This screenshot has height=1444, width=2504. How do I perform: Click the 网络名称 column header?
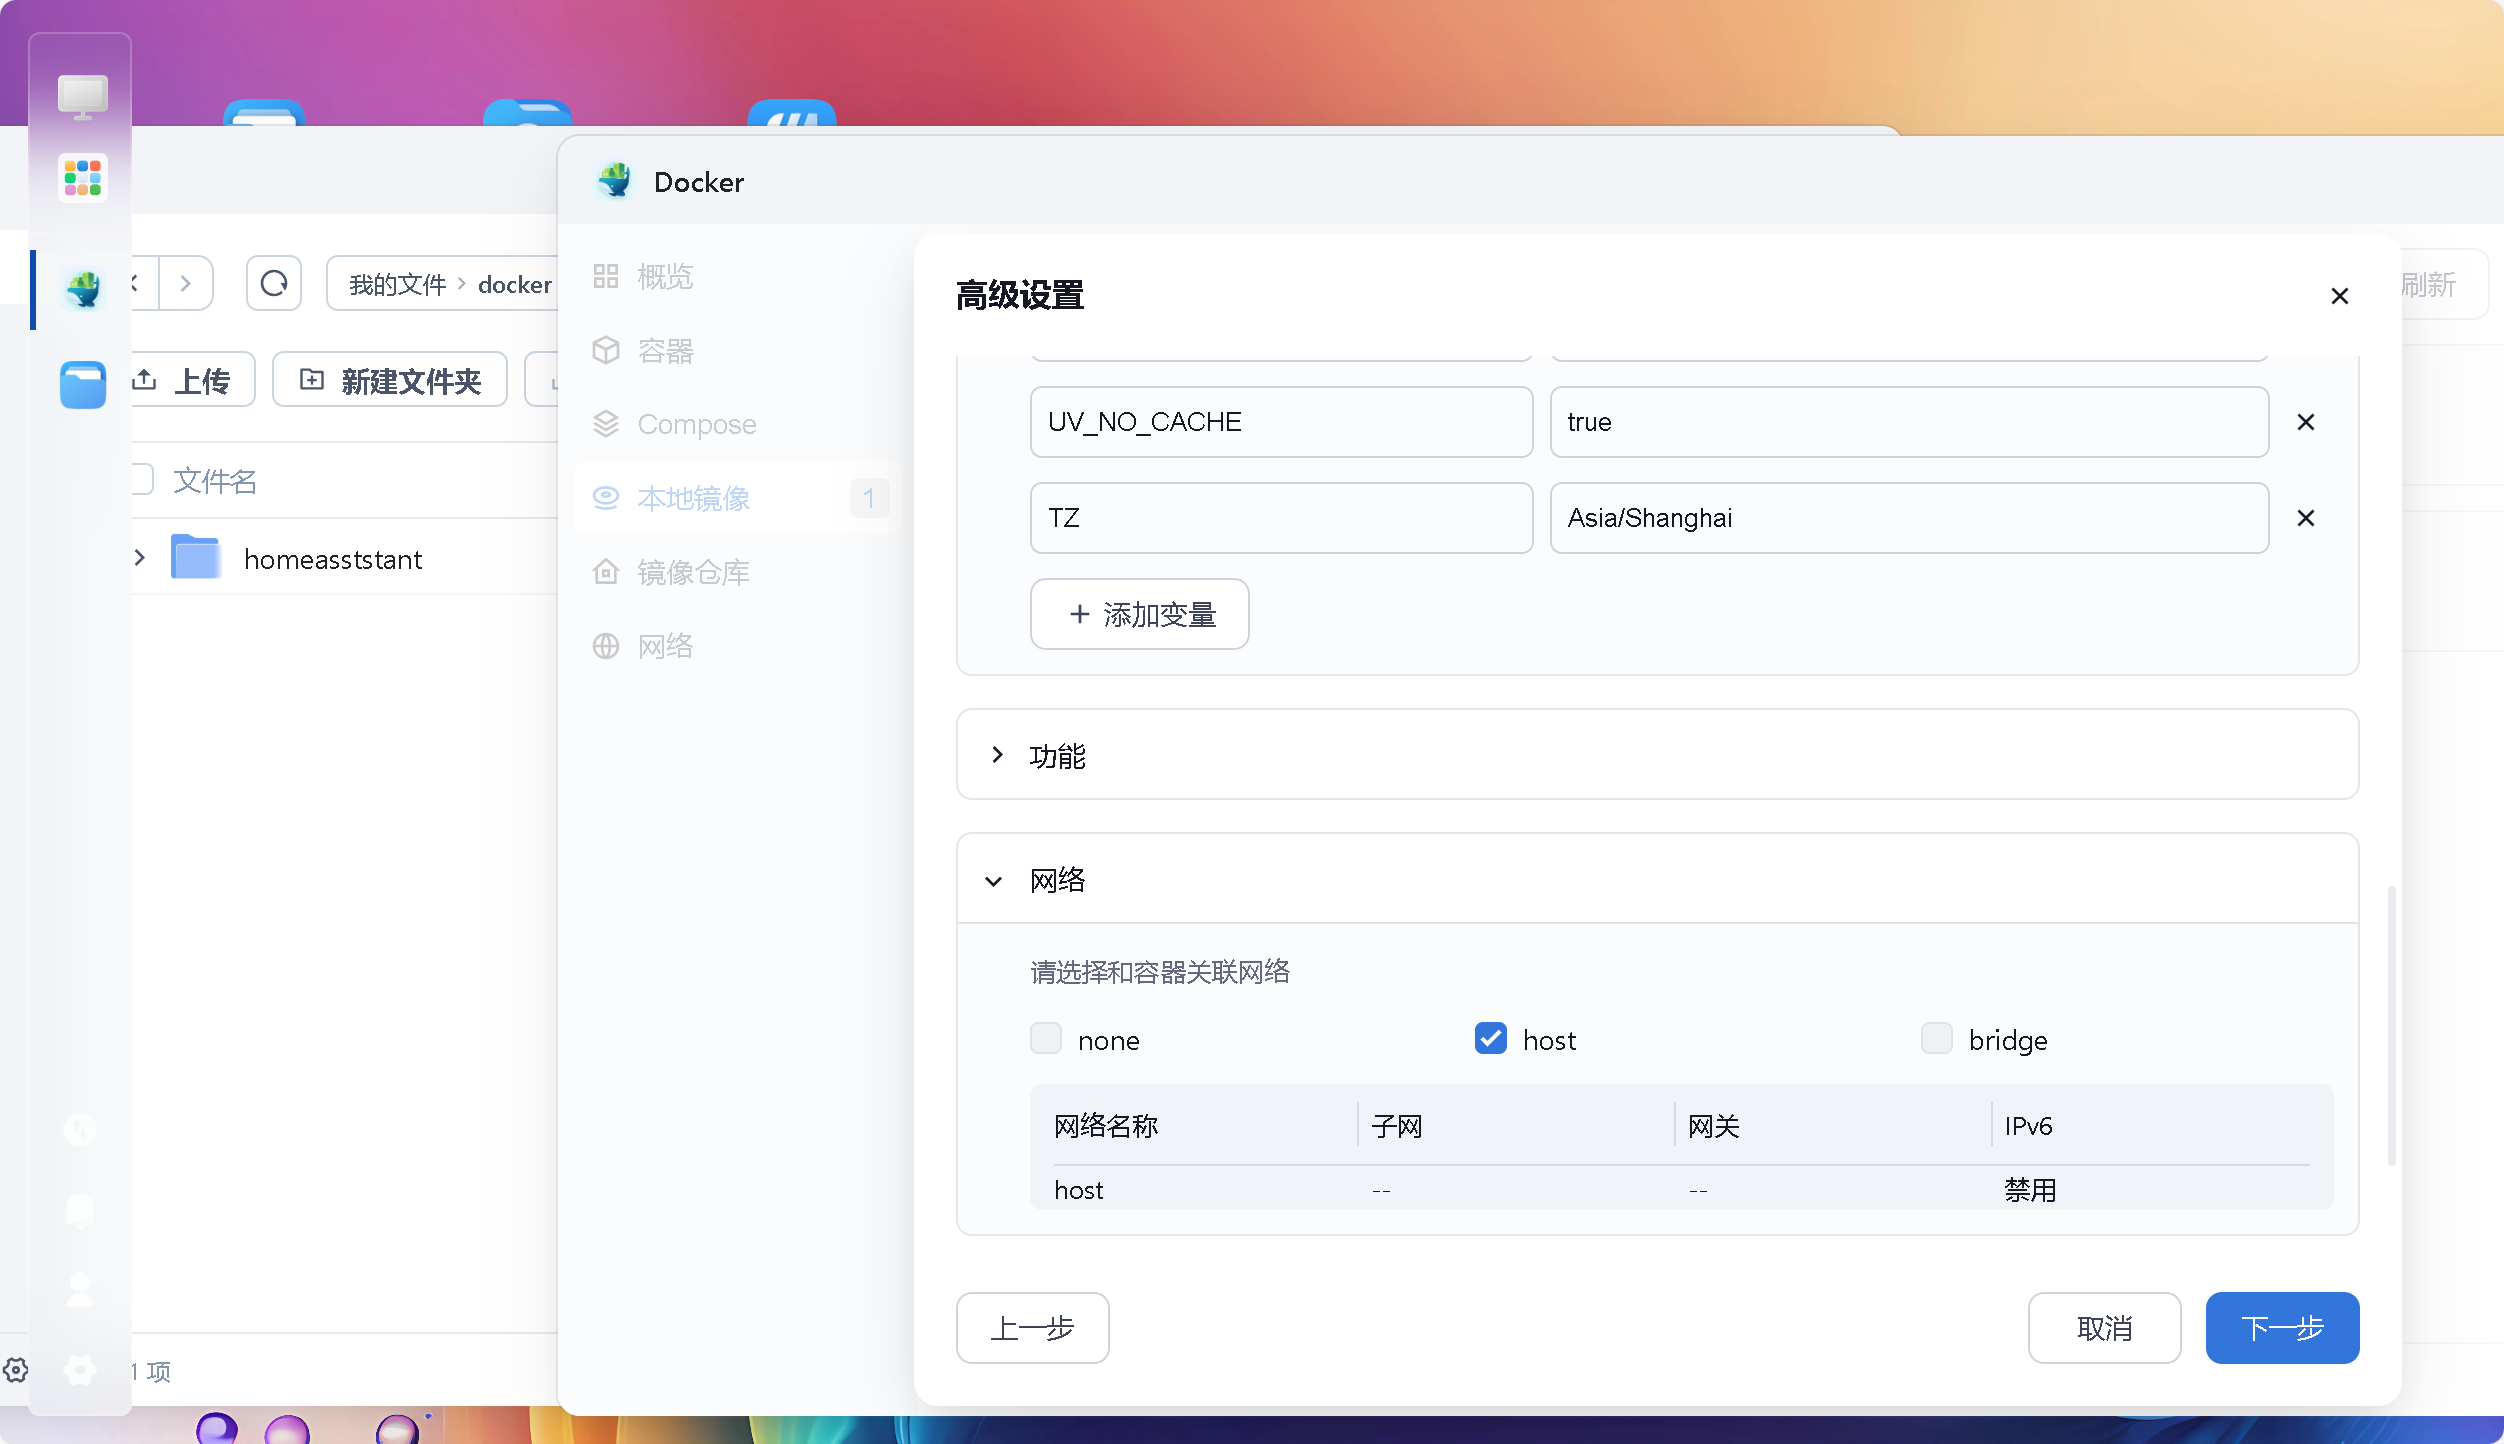1106,1126
